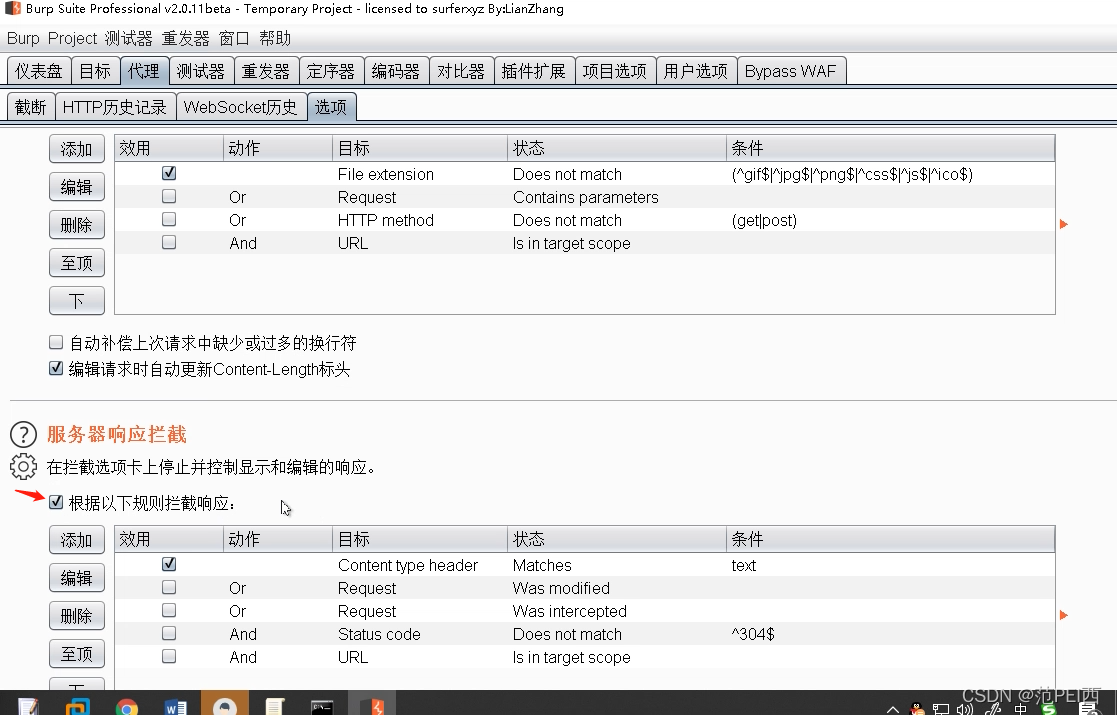Select the ^304$ condition cell

(x=890, y=634)
